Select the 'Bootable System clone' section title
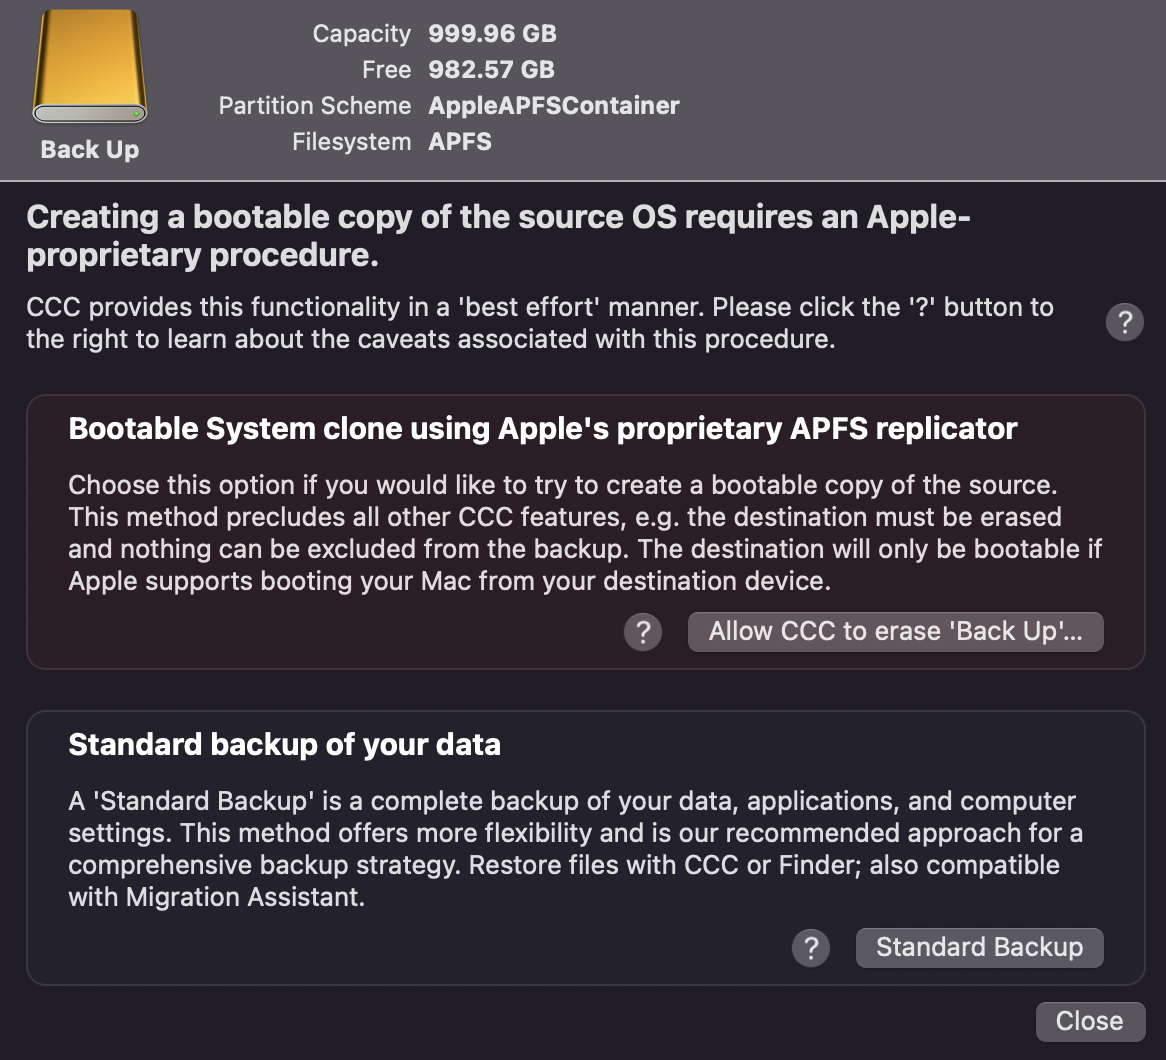 pos(542,429)
